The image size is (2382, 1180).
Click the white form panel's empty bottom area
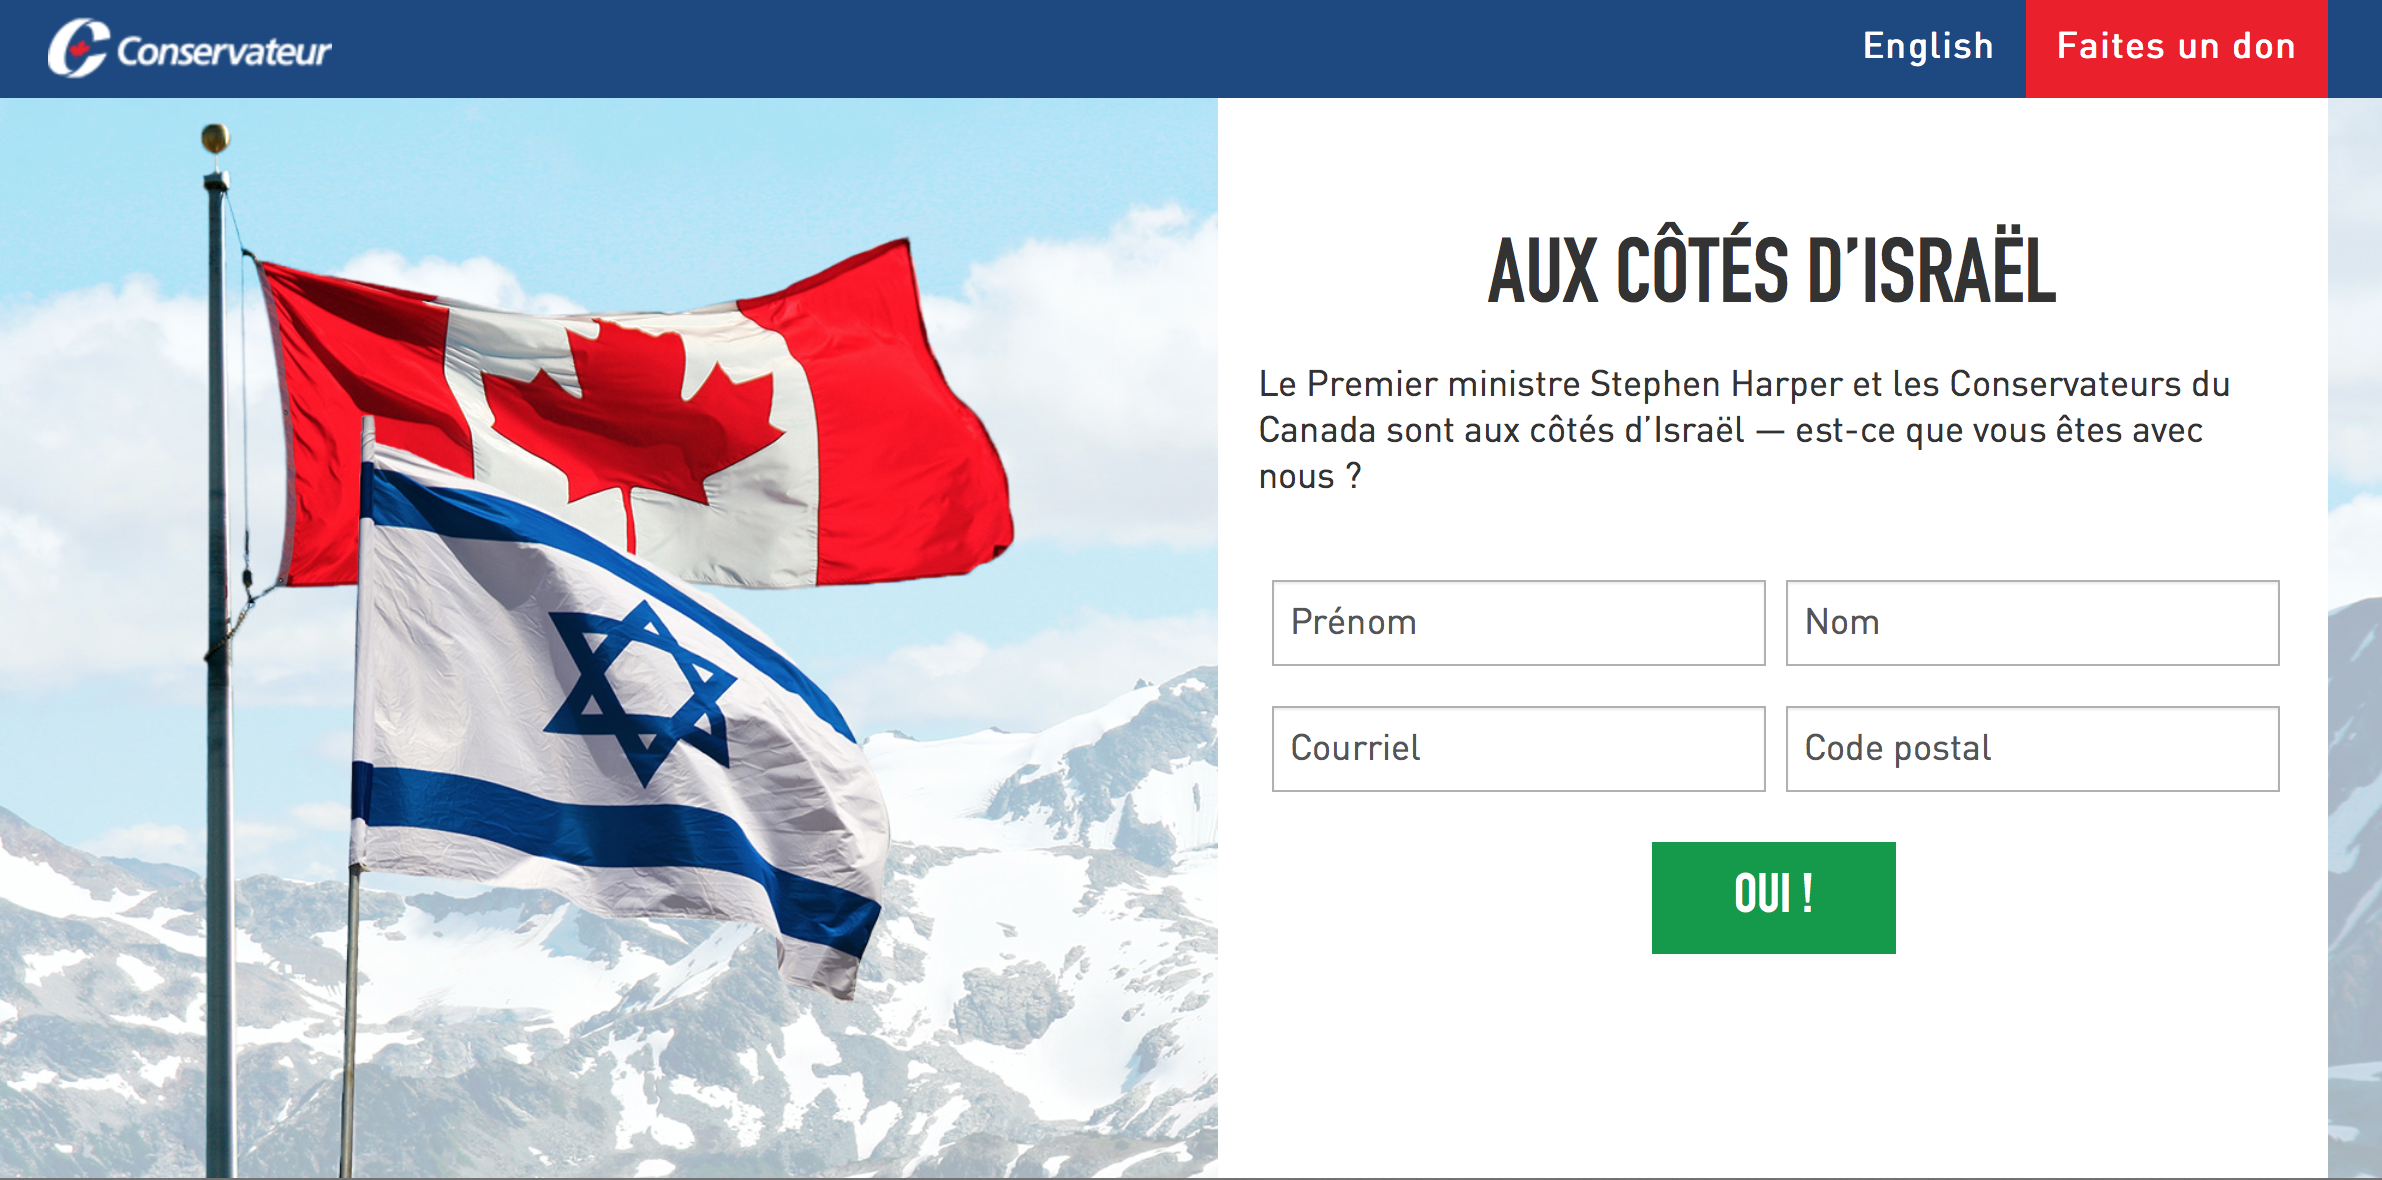click(1772, 1080)
